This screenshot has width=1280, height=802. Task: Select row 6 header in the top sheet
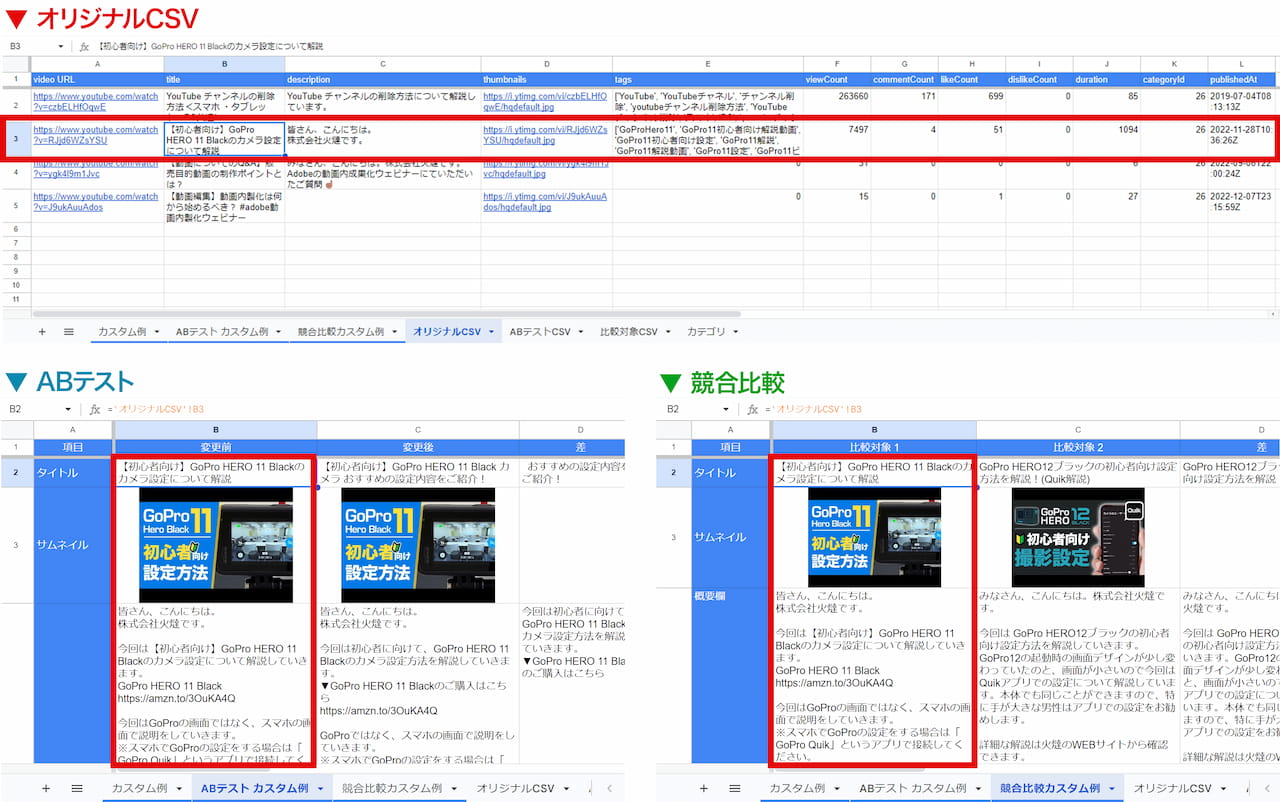15,229
